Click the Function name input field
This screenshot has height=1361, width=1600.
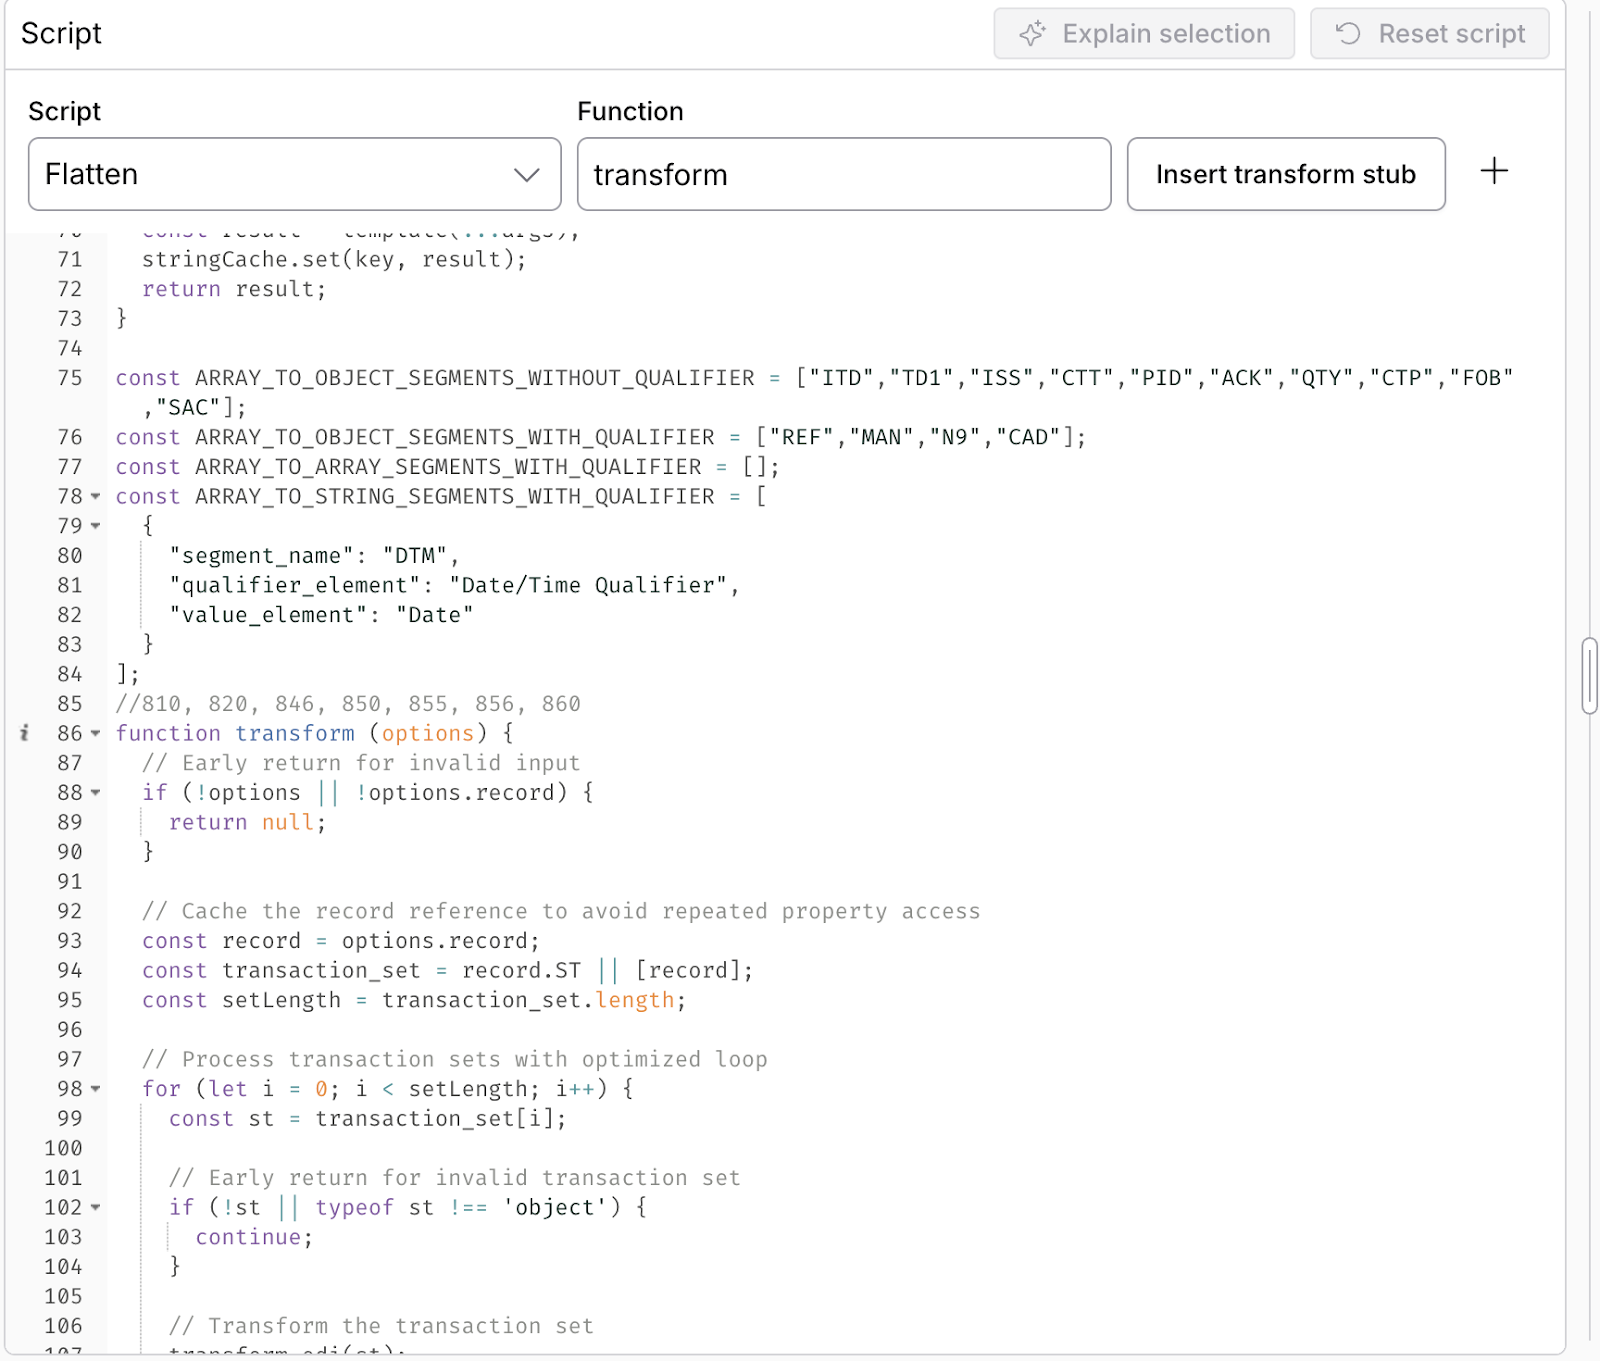(x=844, y=174)
